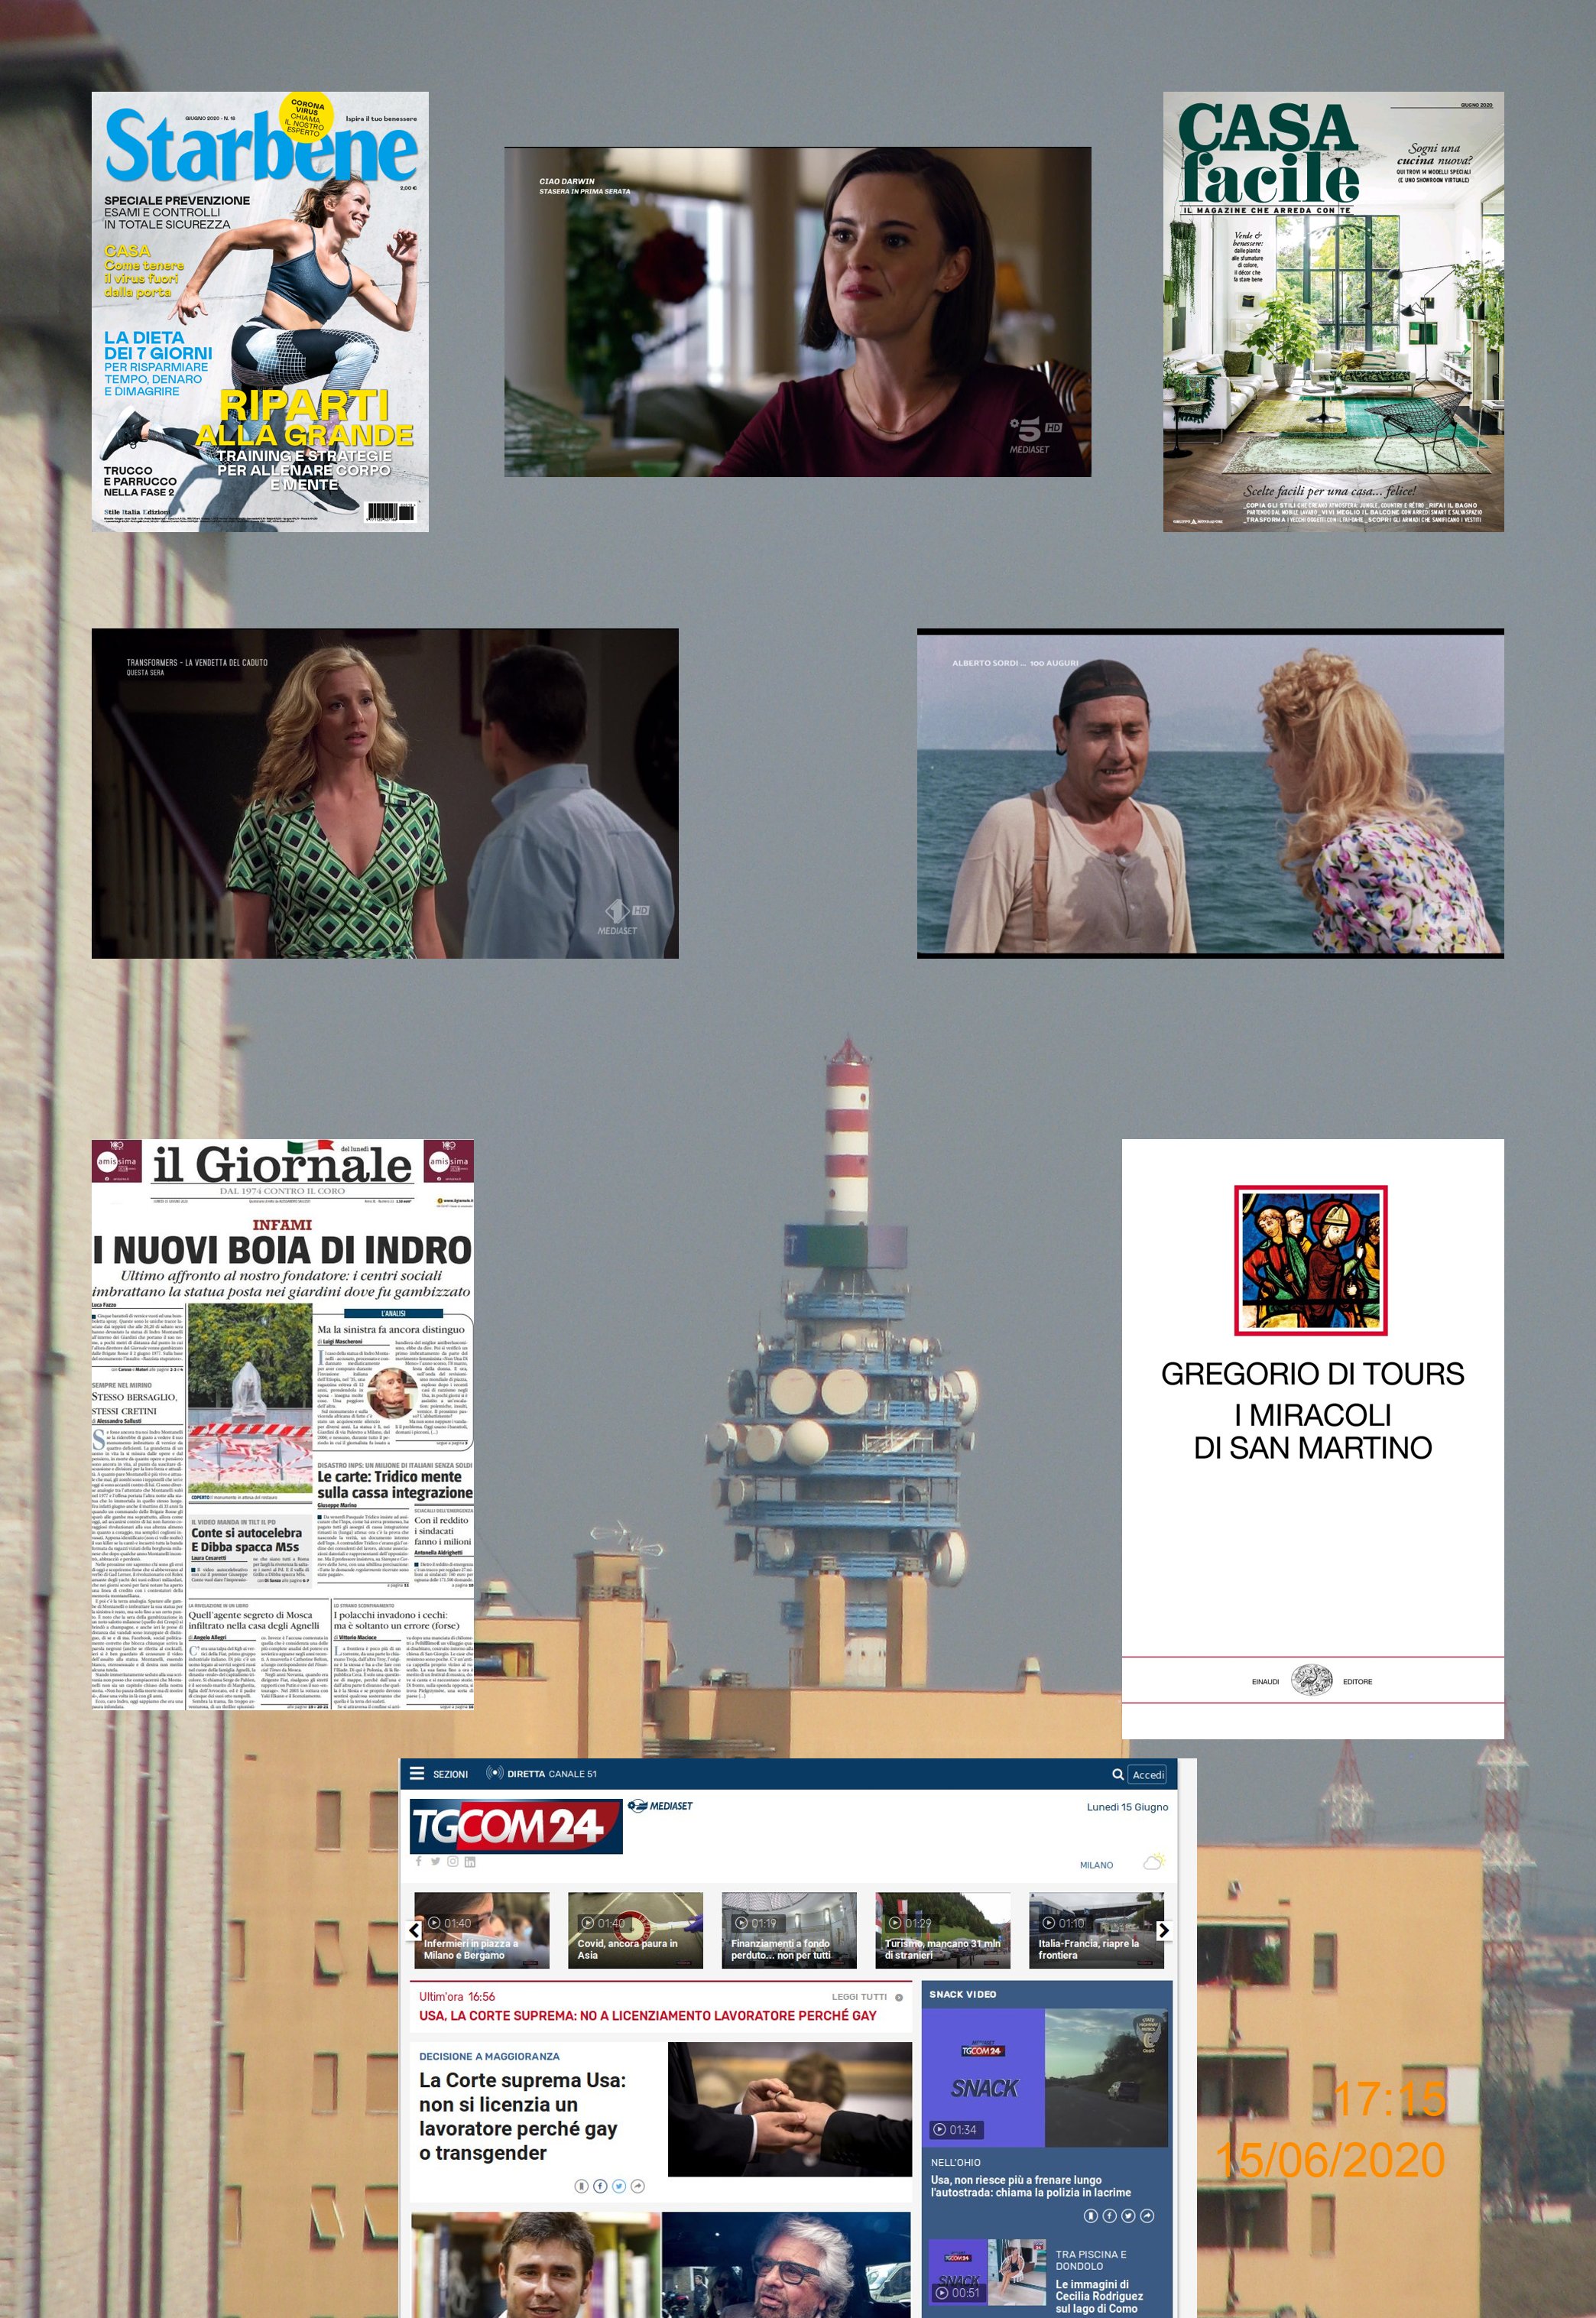Open the il Giornale front page thumbnail

tap(282, 1425)
